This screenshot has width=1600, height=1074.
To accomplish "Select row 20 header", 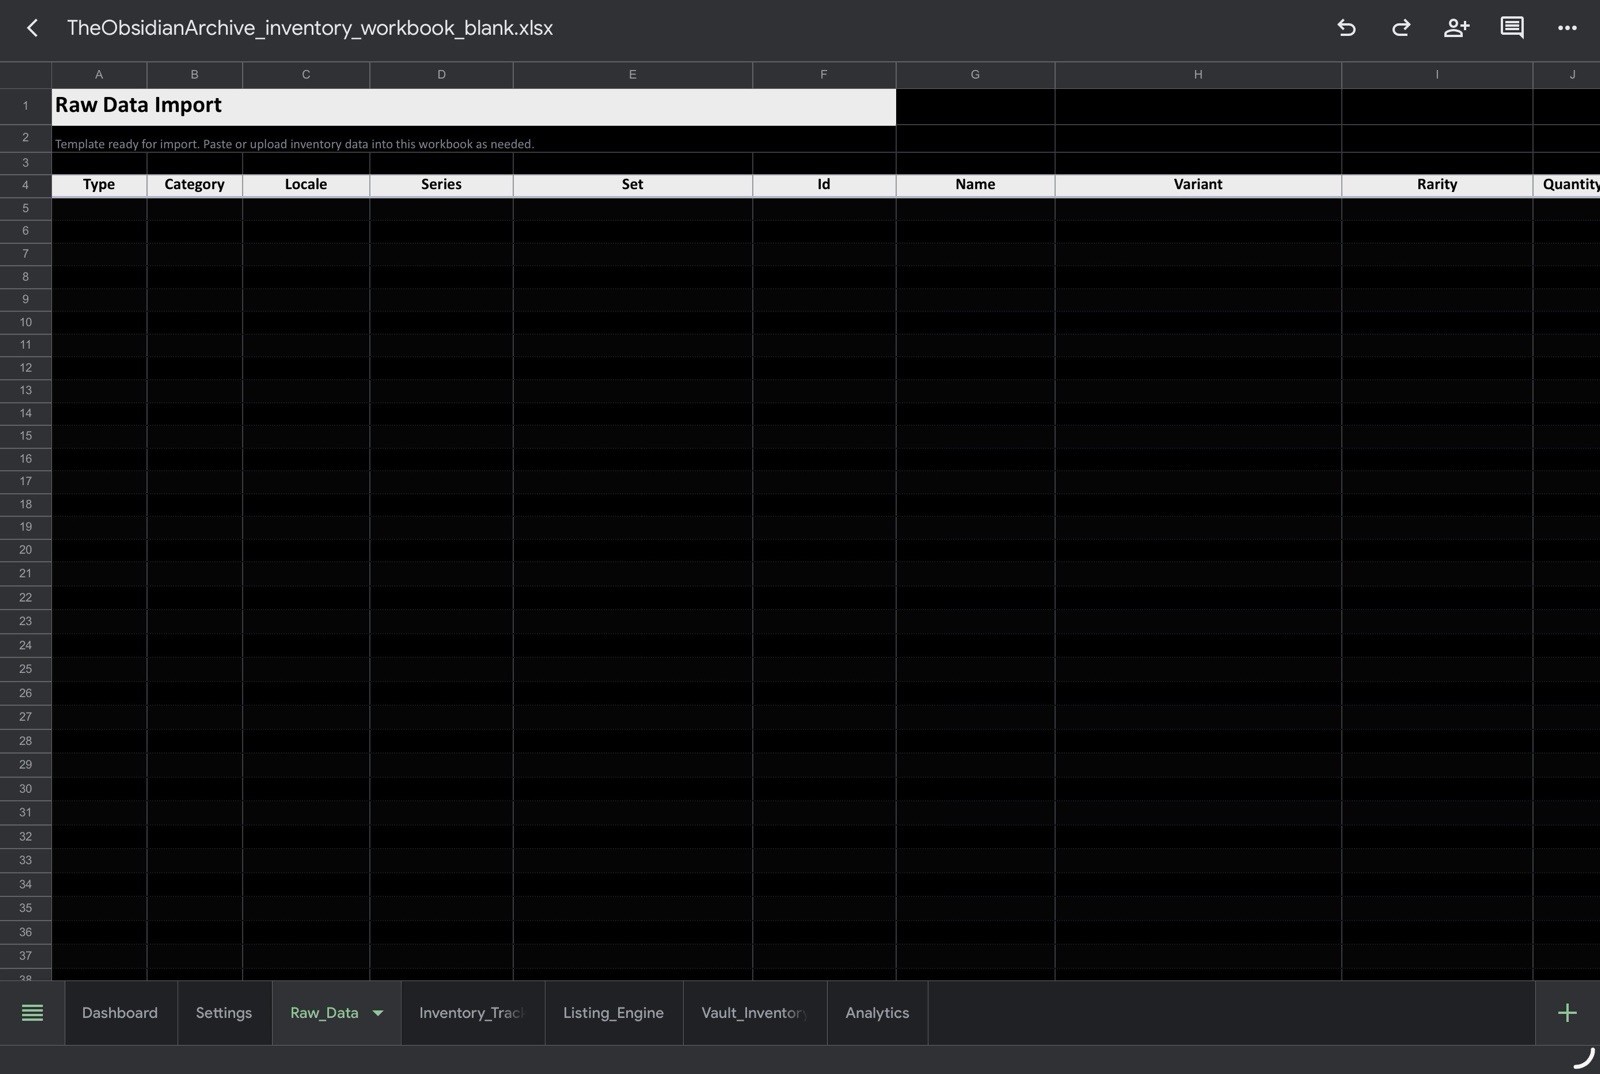I will coord(26,550).
